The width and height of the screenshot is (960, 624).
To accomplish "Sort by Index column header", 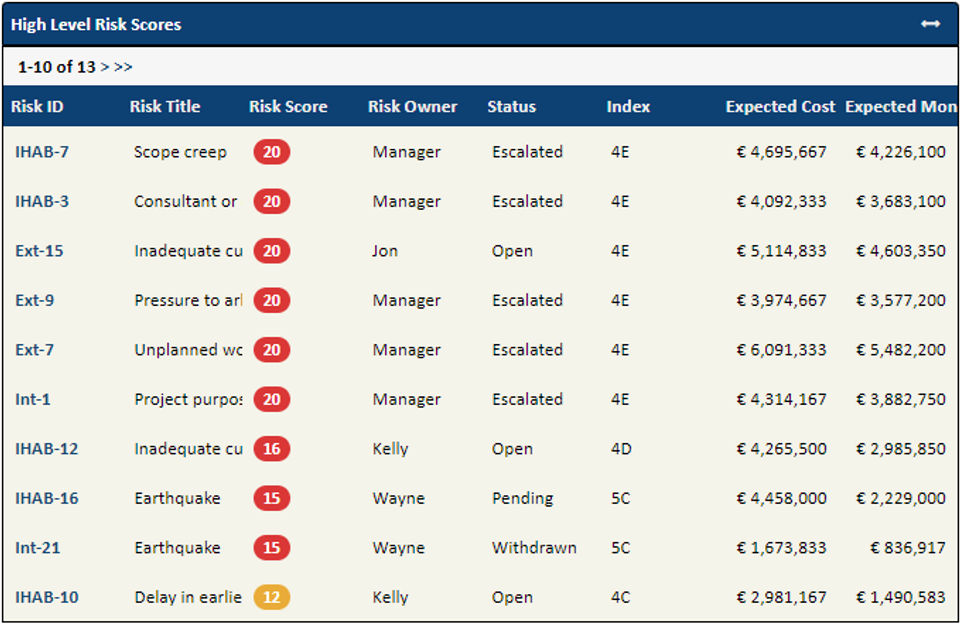I will click(x=628, y=107).
